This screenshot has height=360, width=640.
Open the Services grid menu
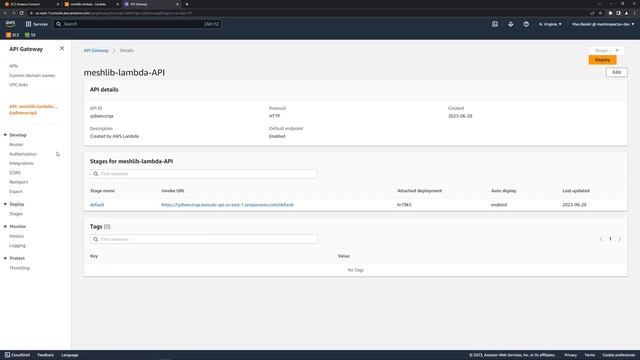(37, 24)
